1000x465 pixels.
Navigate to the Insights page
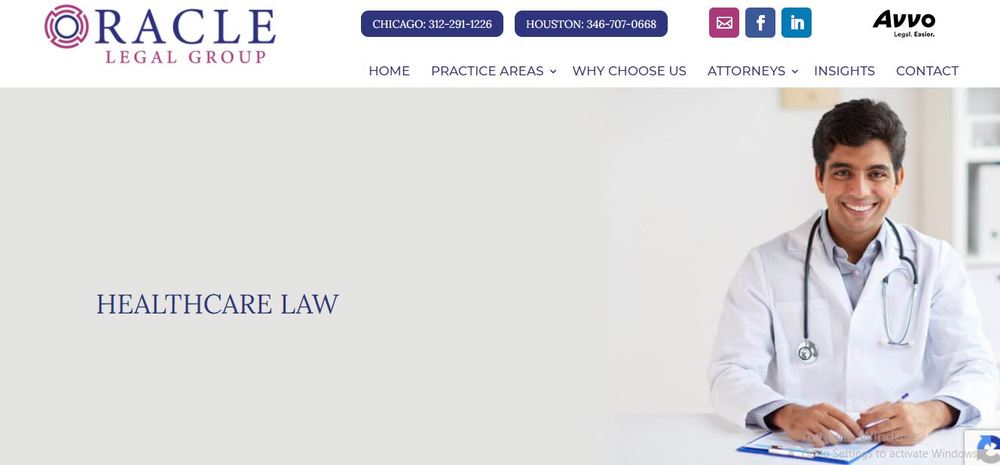844,71
